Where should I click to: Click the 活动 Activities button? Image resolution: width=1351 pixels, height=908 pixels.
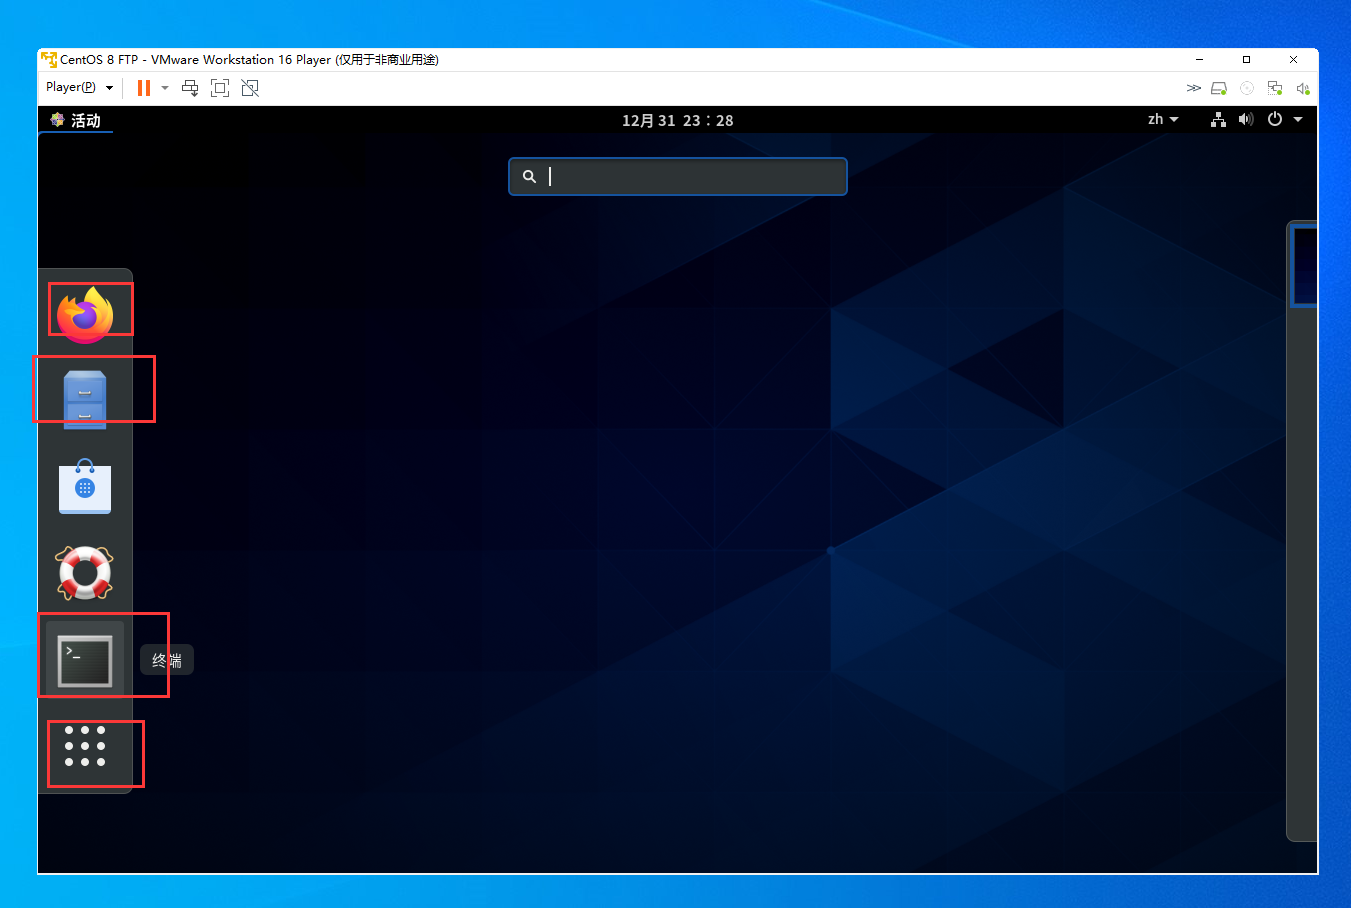tap(76, 120)
